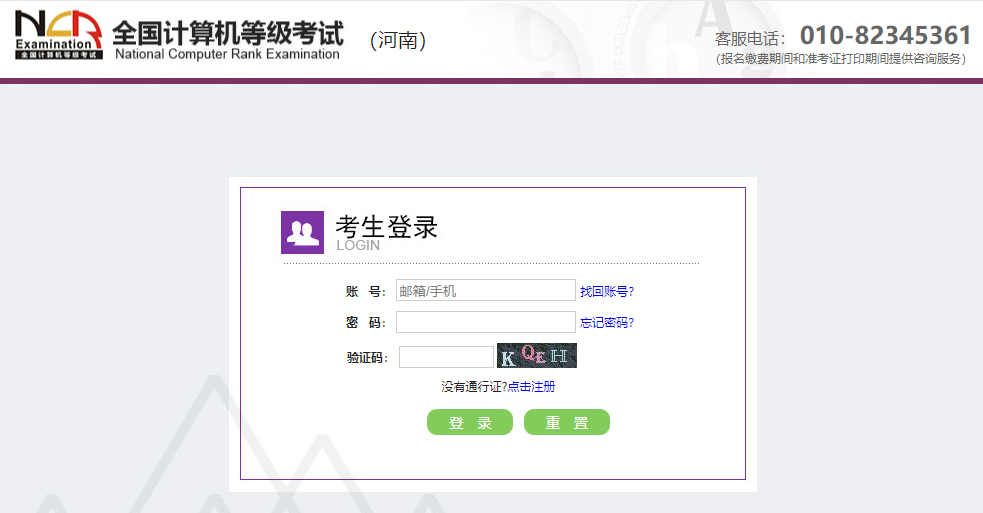The image size is (983, 513).
Task: Click the phone number 010-82345361
Action: [885, 35]
